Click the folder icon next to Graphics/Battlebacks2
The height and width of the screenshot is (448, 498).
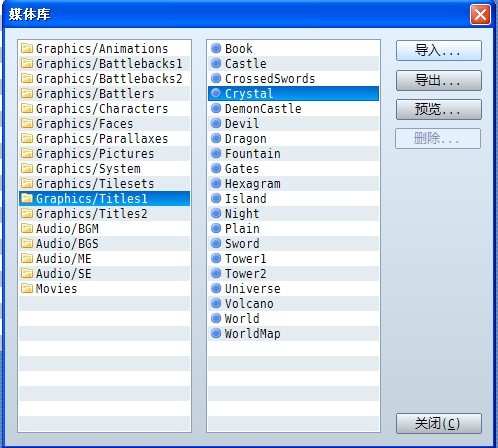click(27, 78)
